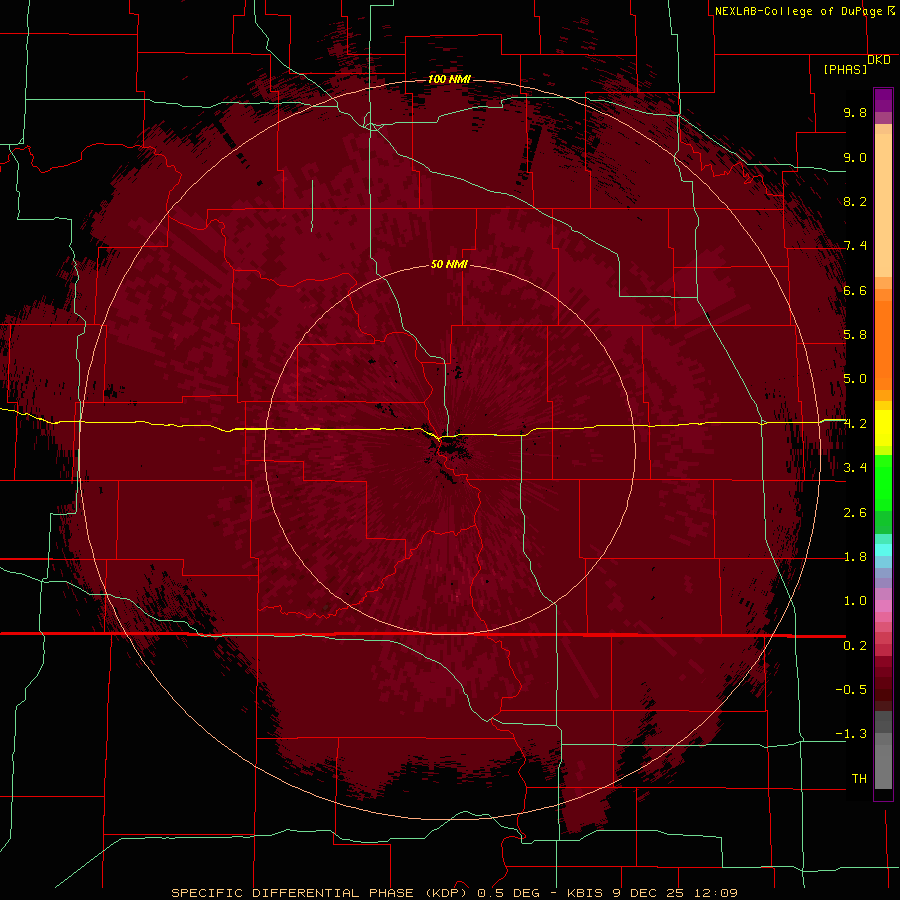Screen dimensions: 900x900
Task: Click the TH threshold label
Action: coord(859,779)
